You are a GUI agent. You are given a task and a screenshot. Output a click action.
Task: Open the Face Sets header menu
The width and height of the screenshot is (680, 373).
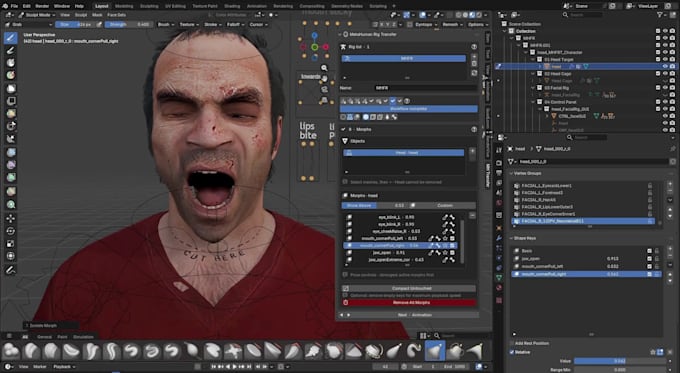(x=117, y=15)
